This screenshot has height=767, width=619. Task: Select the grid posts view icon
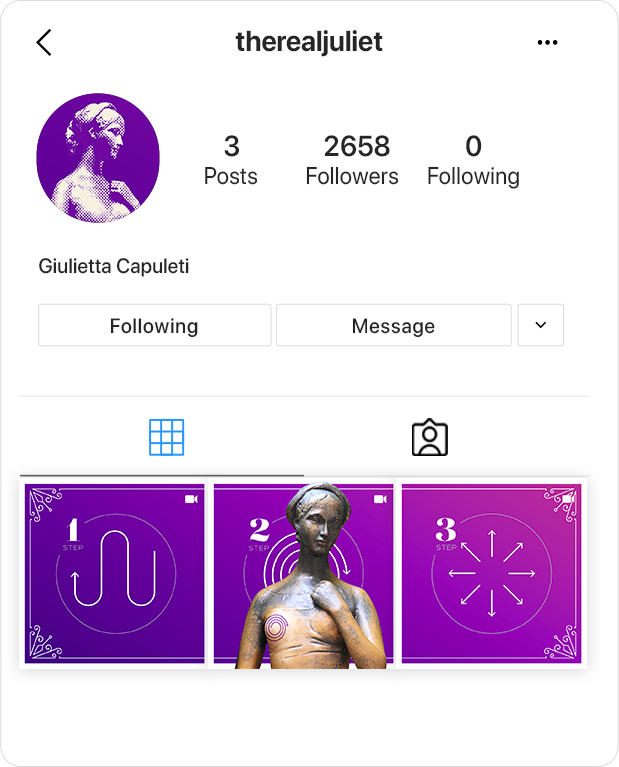coord(166,437)
